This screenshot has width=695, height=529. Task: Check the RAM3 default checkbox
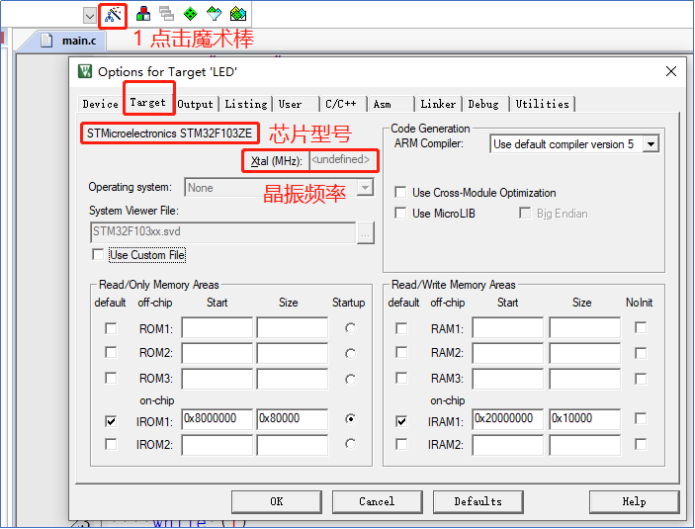(x=401, y=378)
